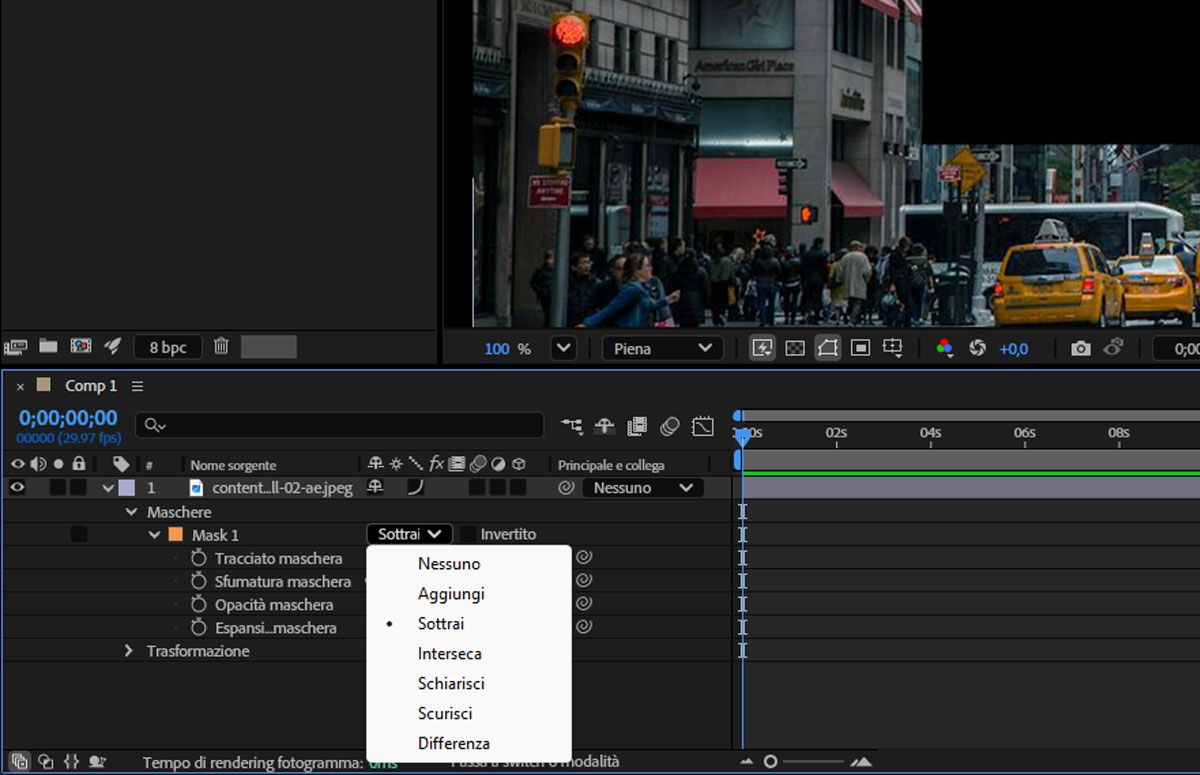Click the timeline layer search field
This screenshot has width=1200, height=775.
pos(340,425)
